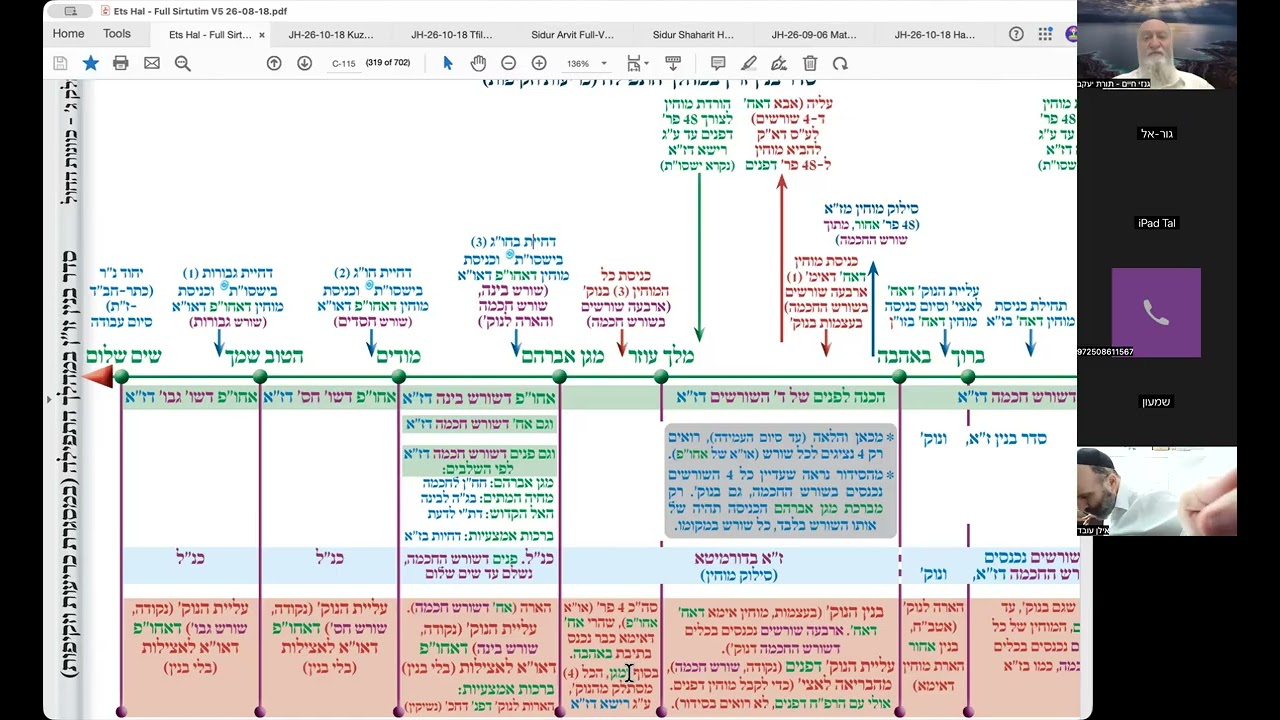Viewport: 1280px width, 720px height.
Task: Open the Tools tab
Action: click(117, 34)
